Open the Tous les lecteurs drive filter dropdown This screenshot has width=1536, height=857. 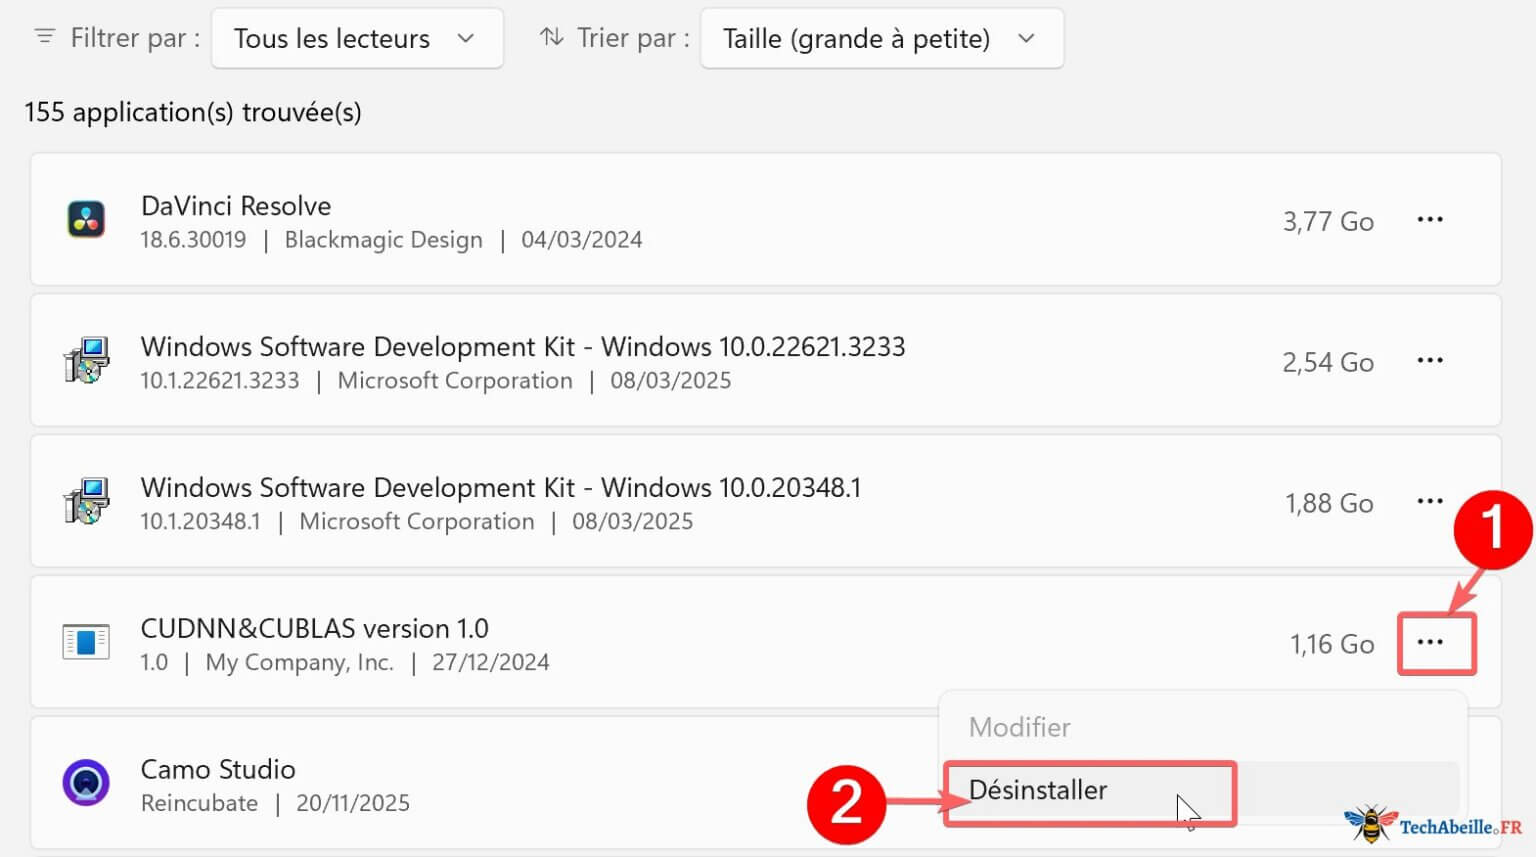(357, 38)
